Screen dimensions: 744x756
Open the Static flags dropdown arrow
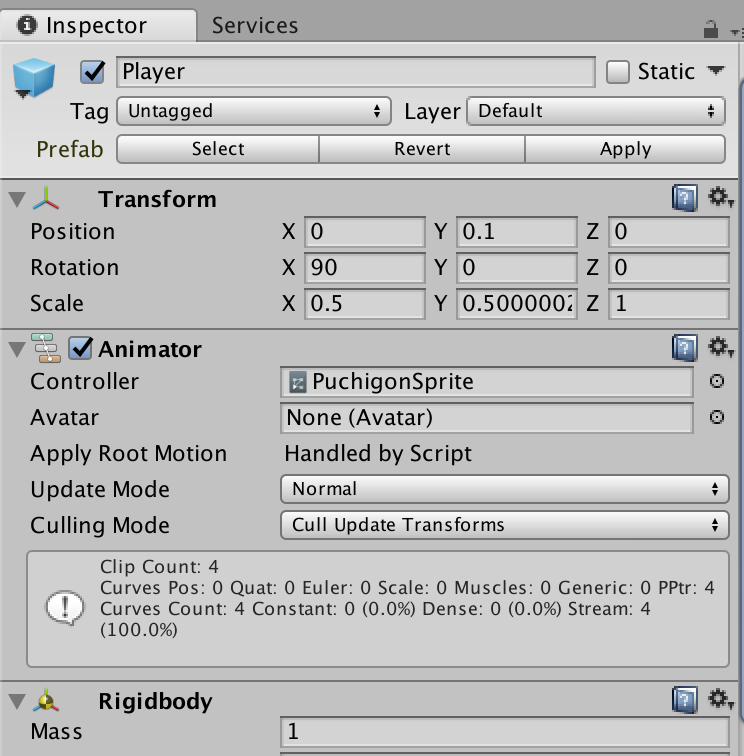[x=716, y=71]
